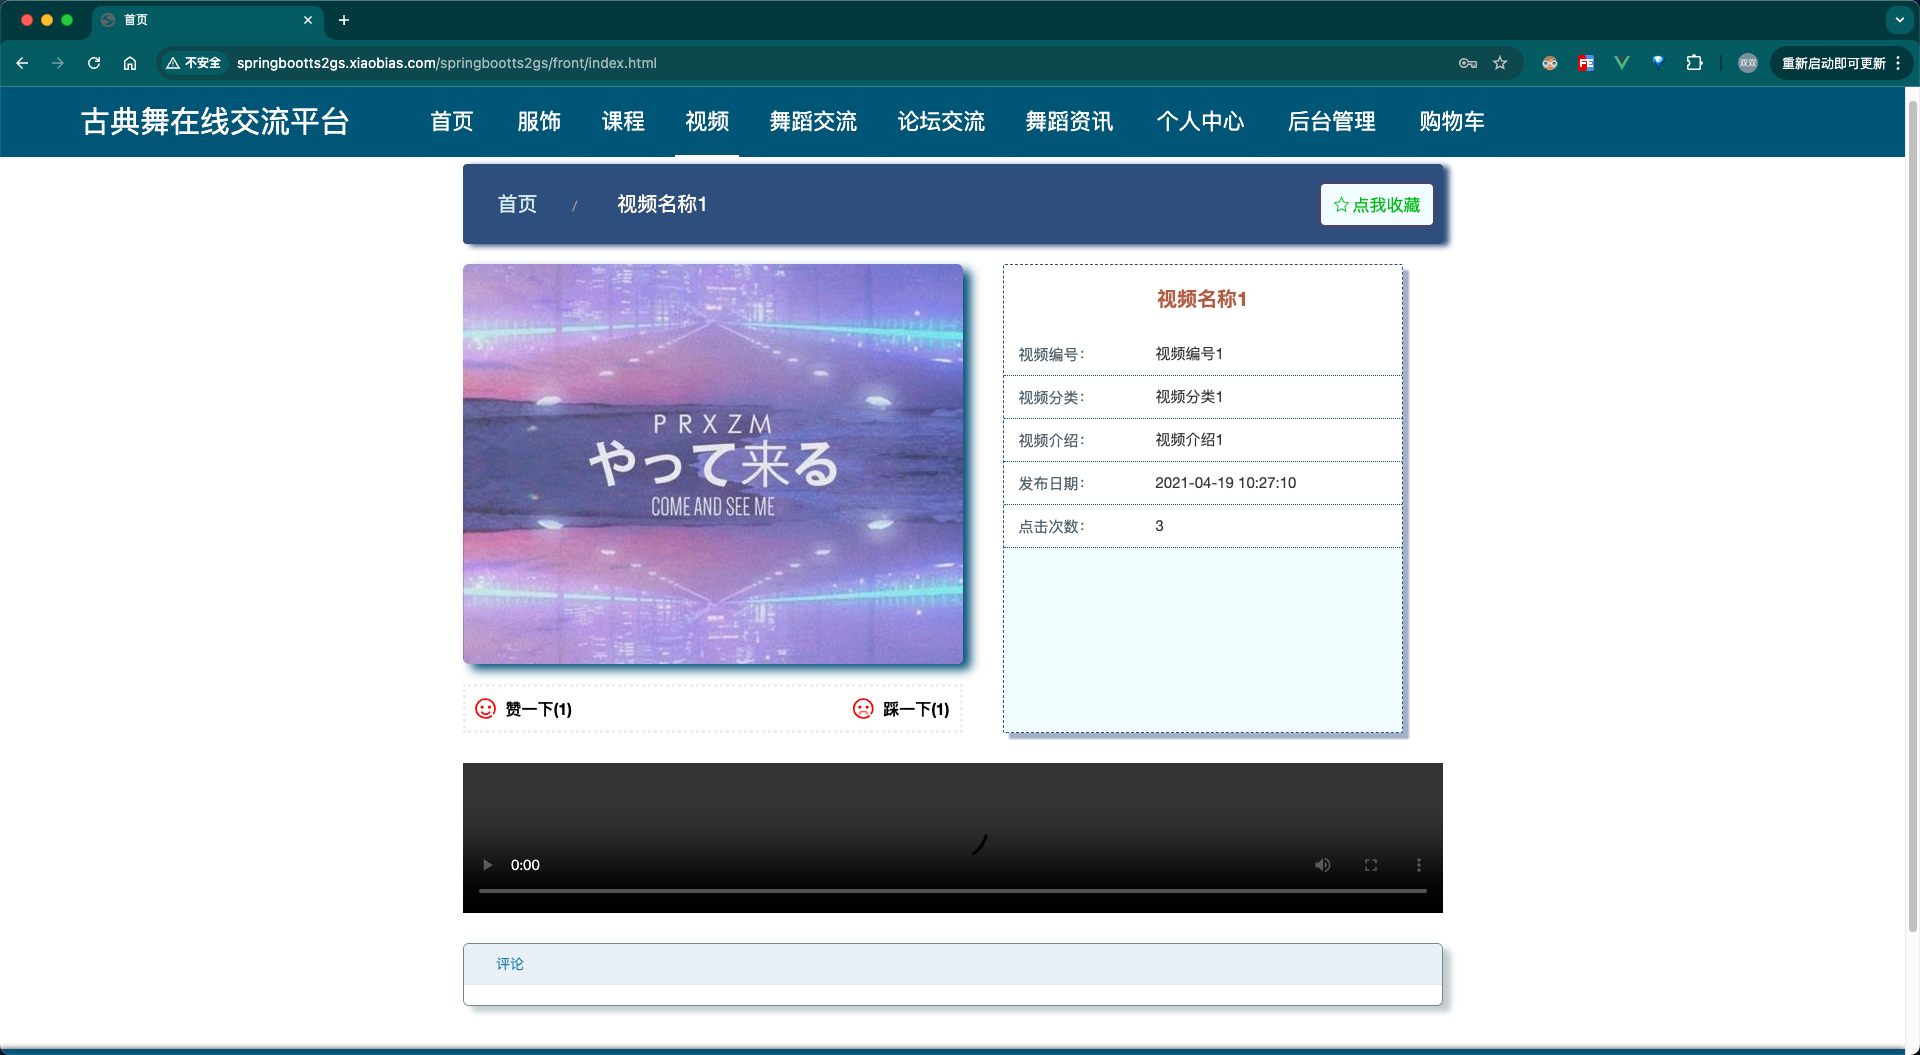Reload the current page
Screen dimensions: 1920x1055
click(94, 63)
